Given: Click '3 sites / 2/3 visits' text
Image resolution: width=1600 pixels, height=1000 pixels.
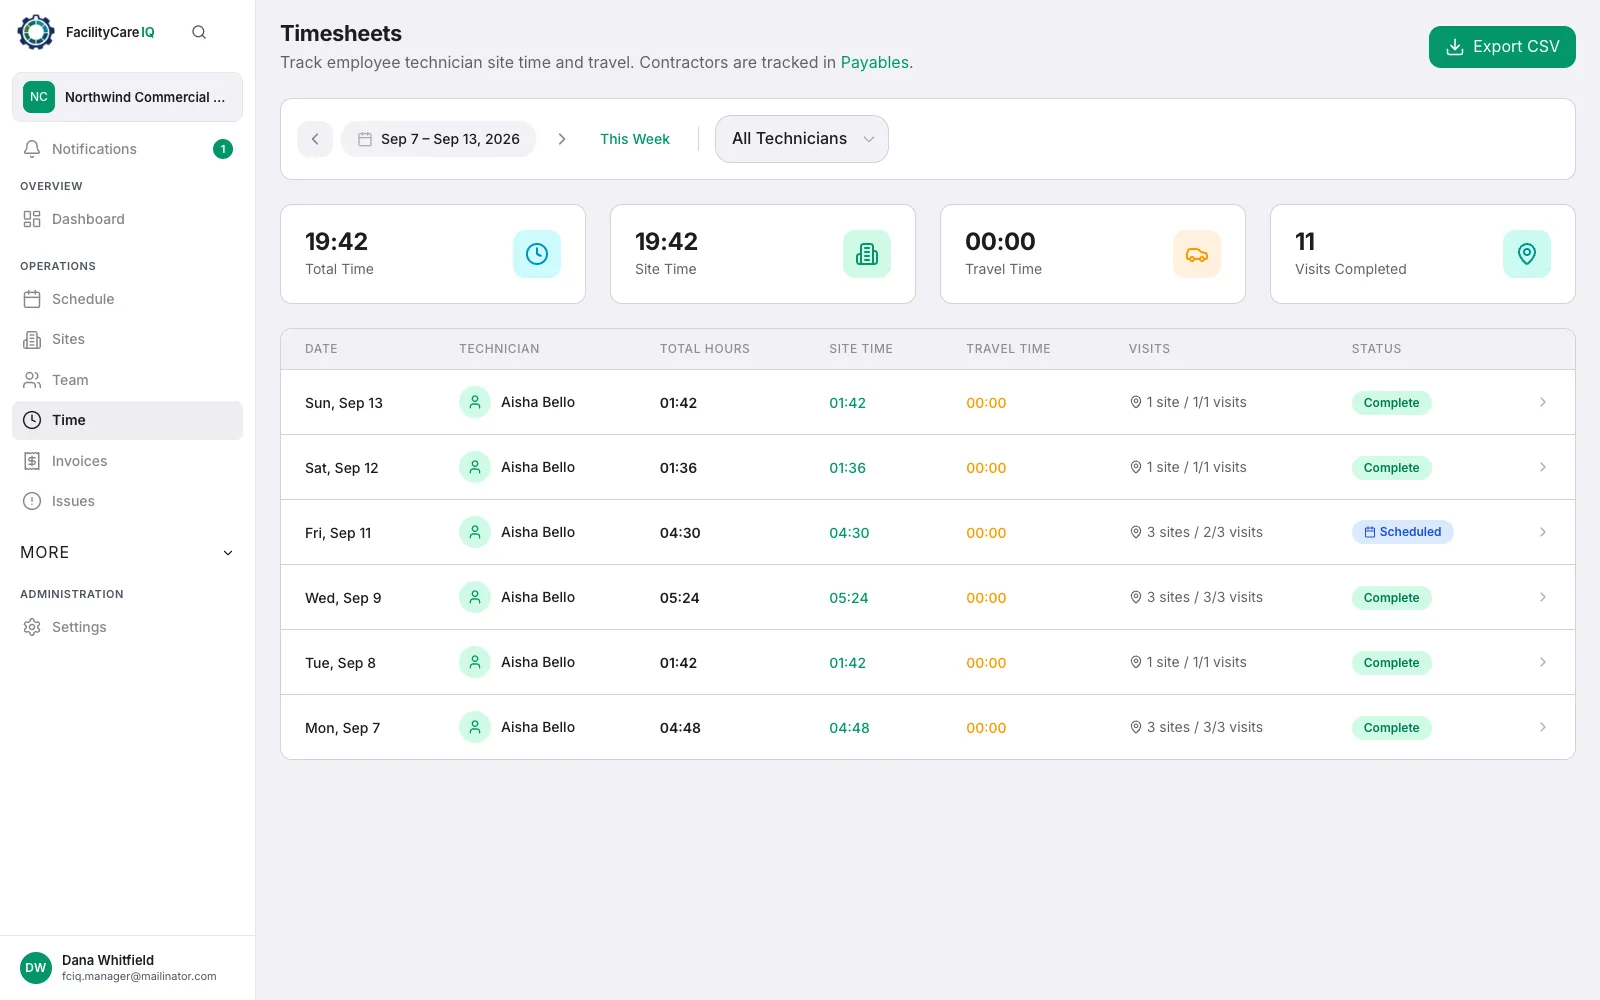Looking at the screenshot, I should (1204, 532).
